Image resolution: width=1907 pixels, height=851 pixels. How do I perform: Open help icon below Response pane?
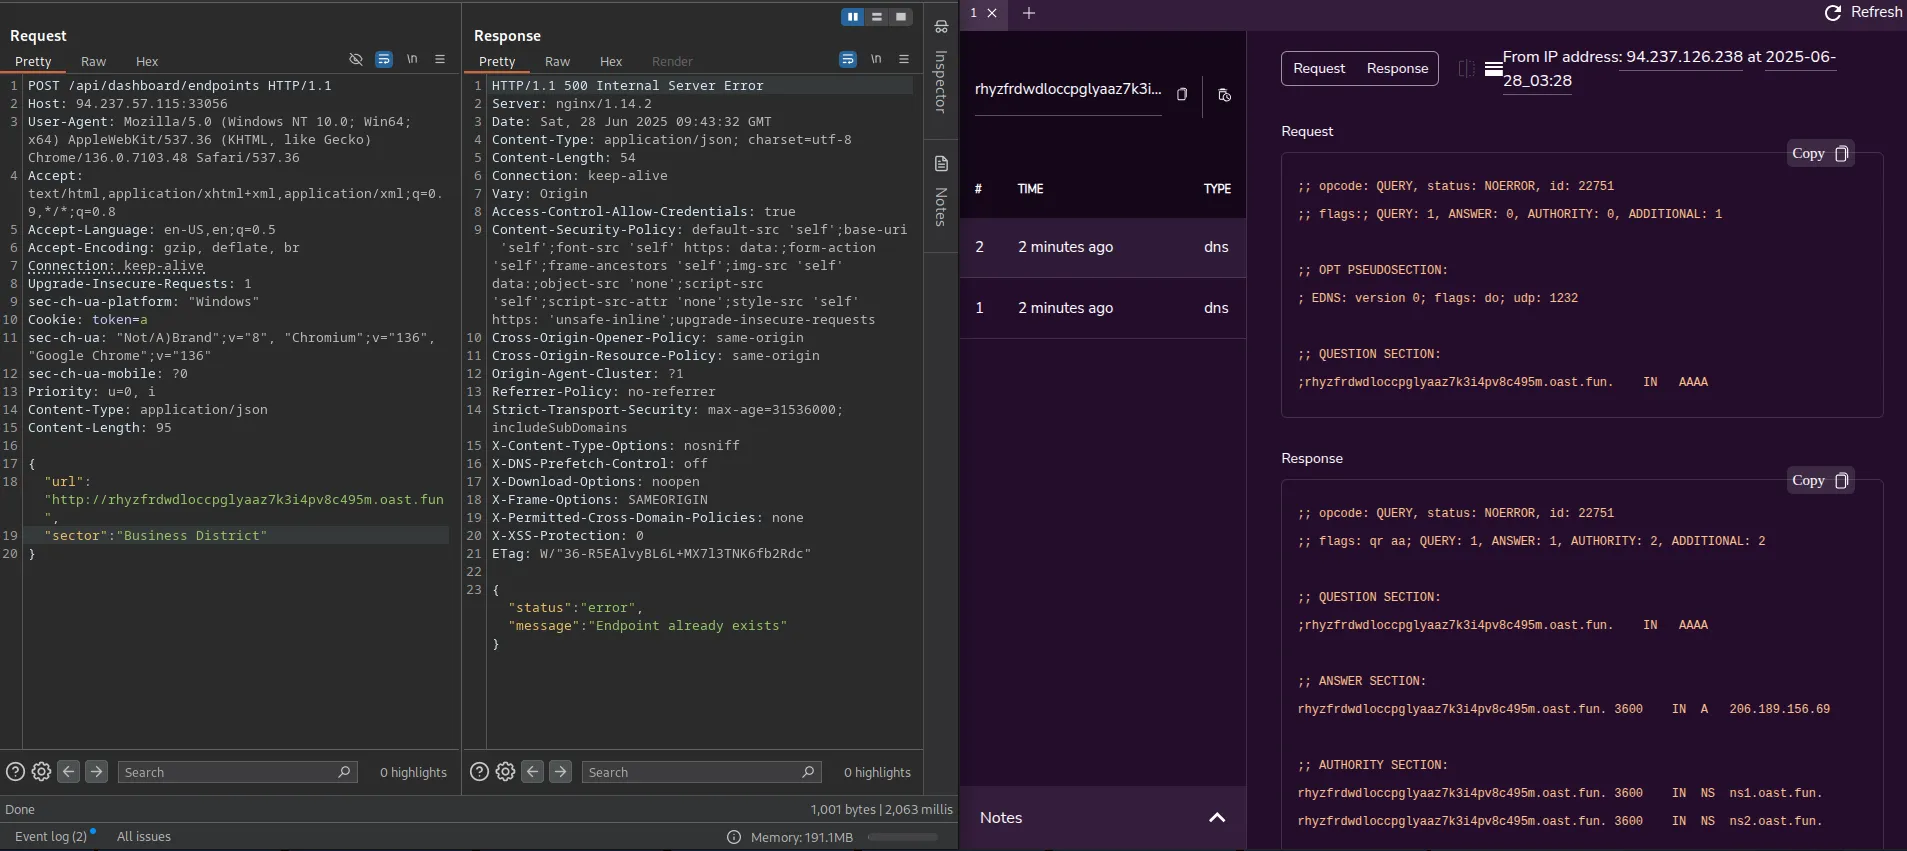pos(479,772)
